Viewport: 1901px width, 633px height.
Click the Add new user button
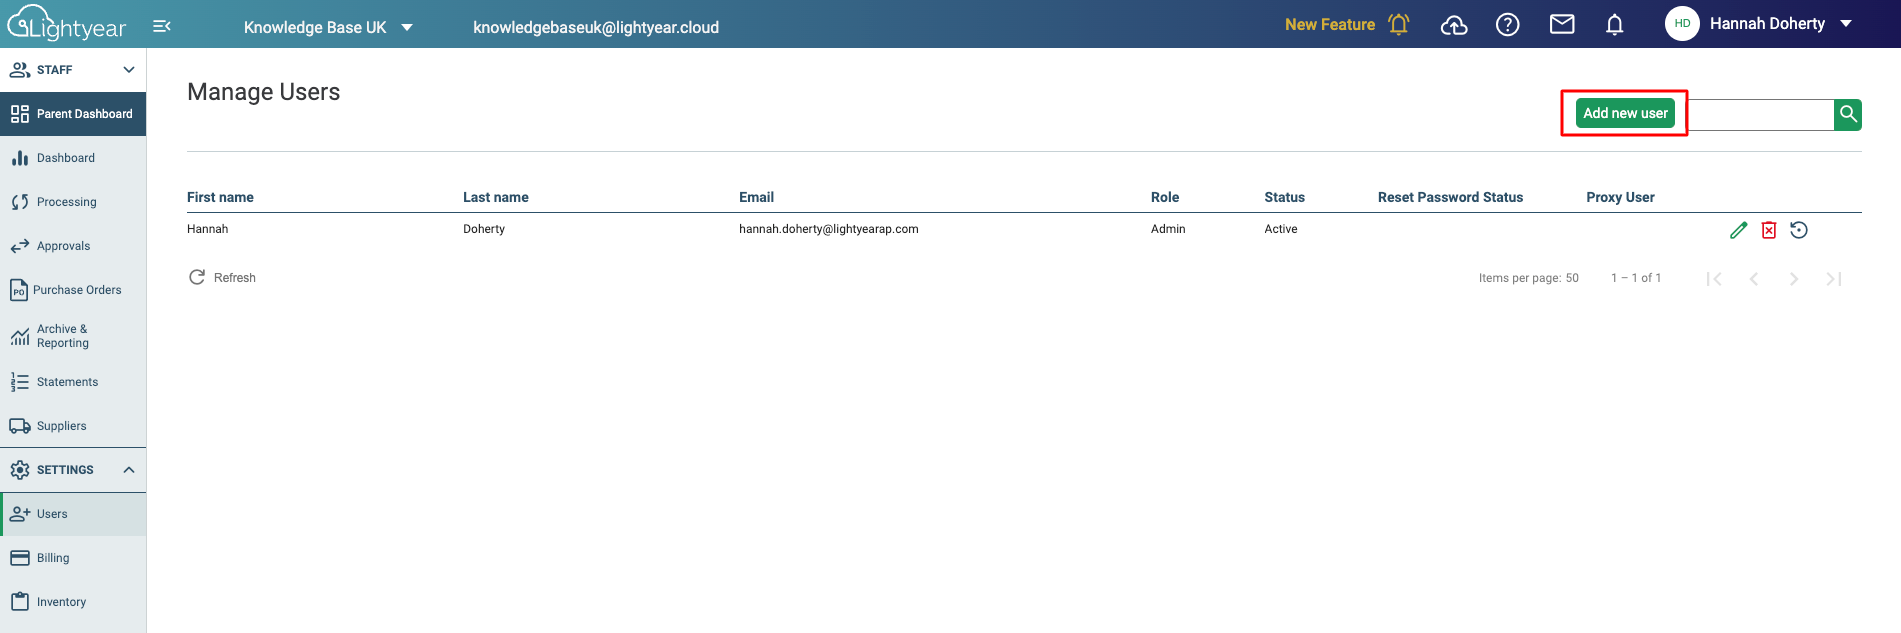point(1625,113)
